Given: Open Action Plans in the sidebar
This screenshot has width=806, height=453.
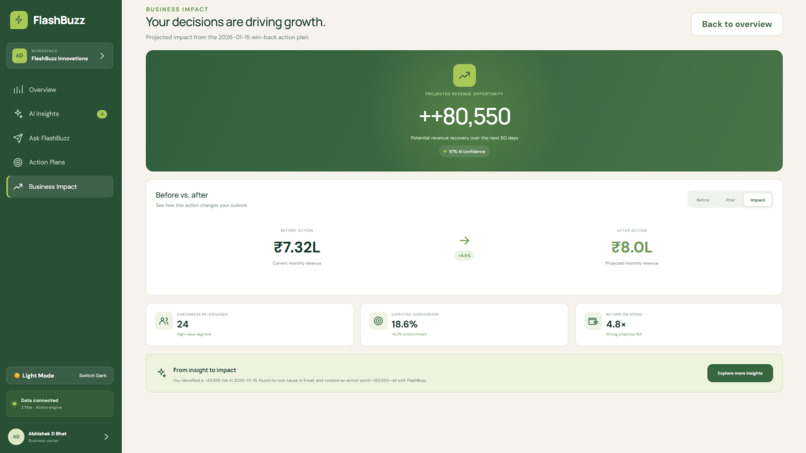Looking at the screenshot, I should coord(60,162).
